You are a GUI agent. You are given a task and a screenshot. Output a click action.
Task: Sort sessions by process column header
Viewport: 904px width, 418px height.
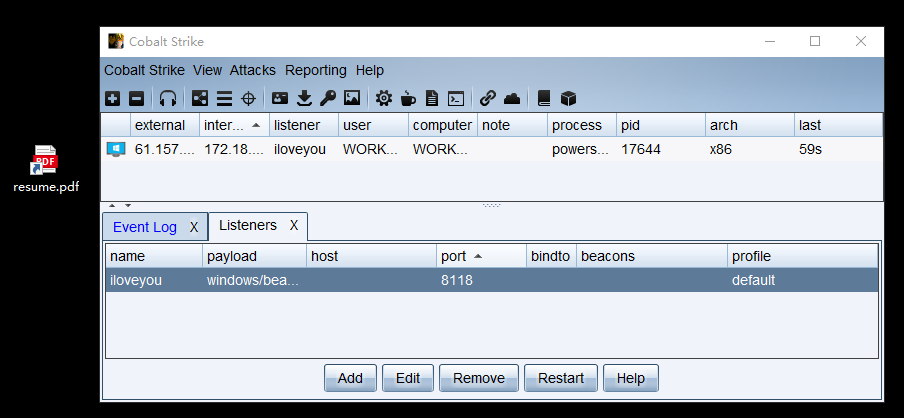pos(582,125)
